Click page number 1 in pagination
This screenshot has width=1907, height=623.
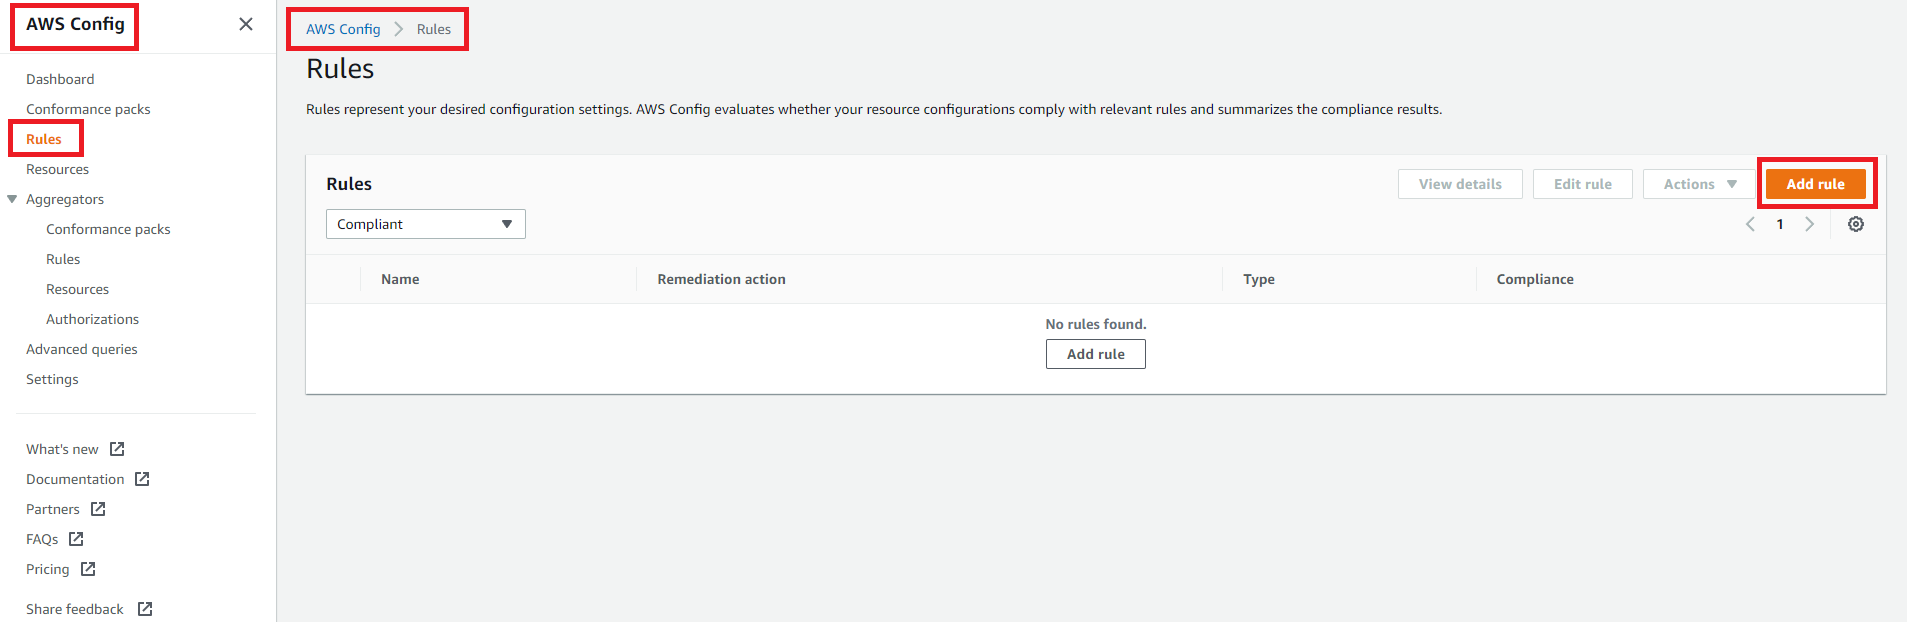pos(1780,224)
